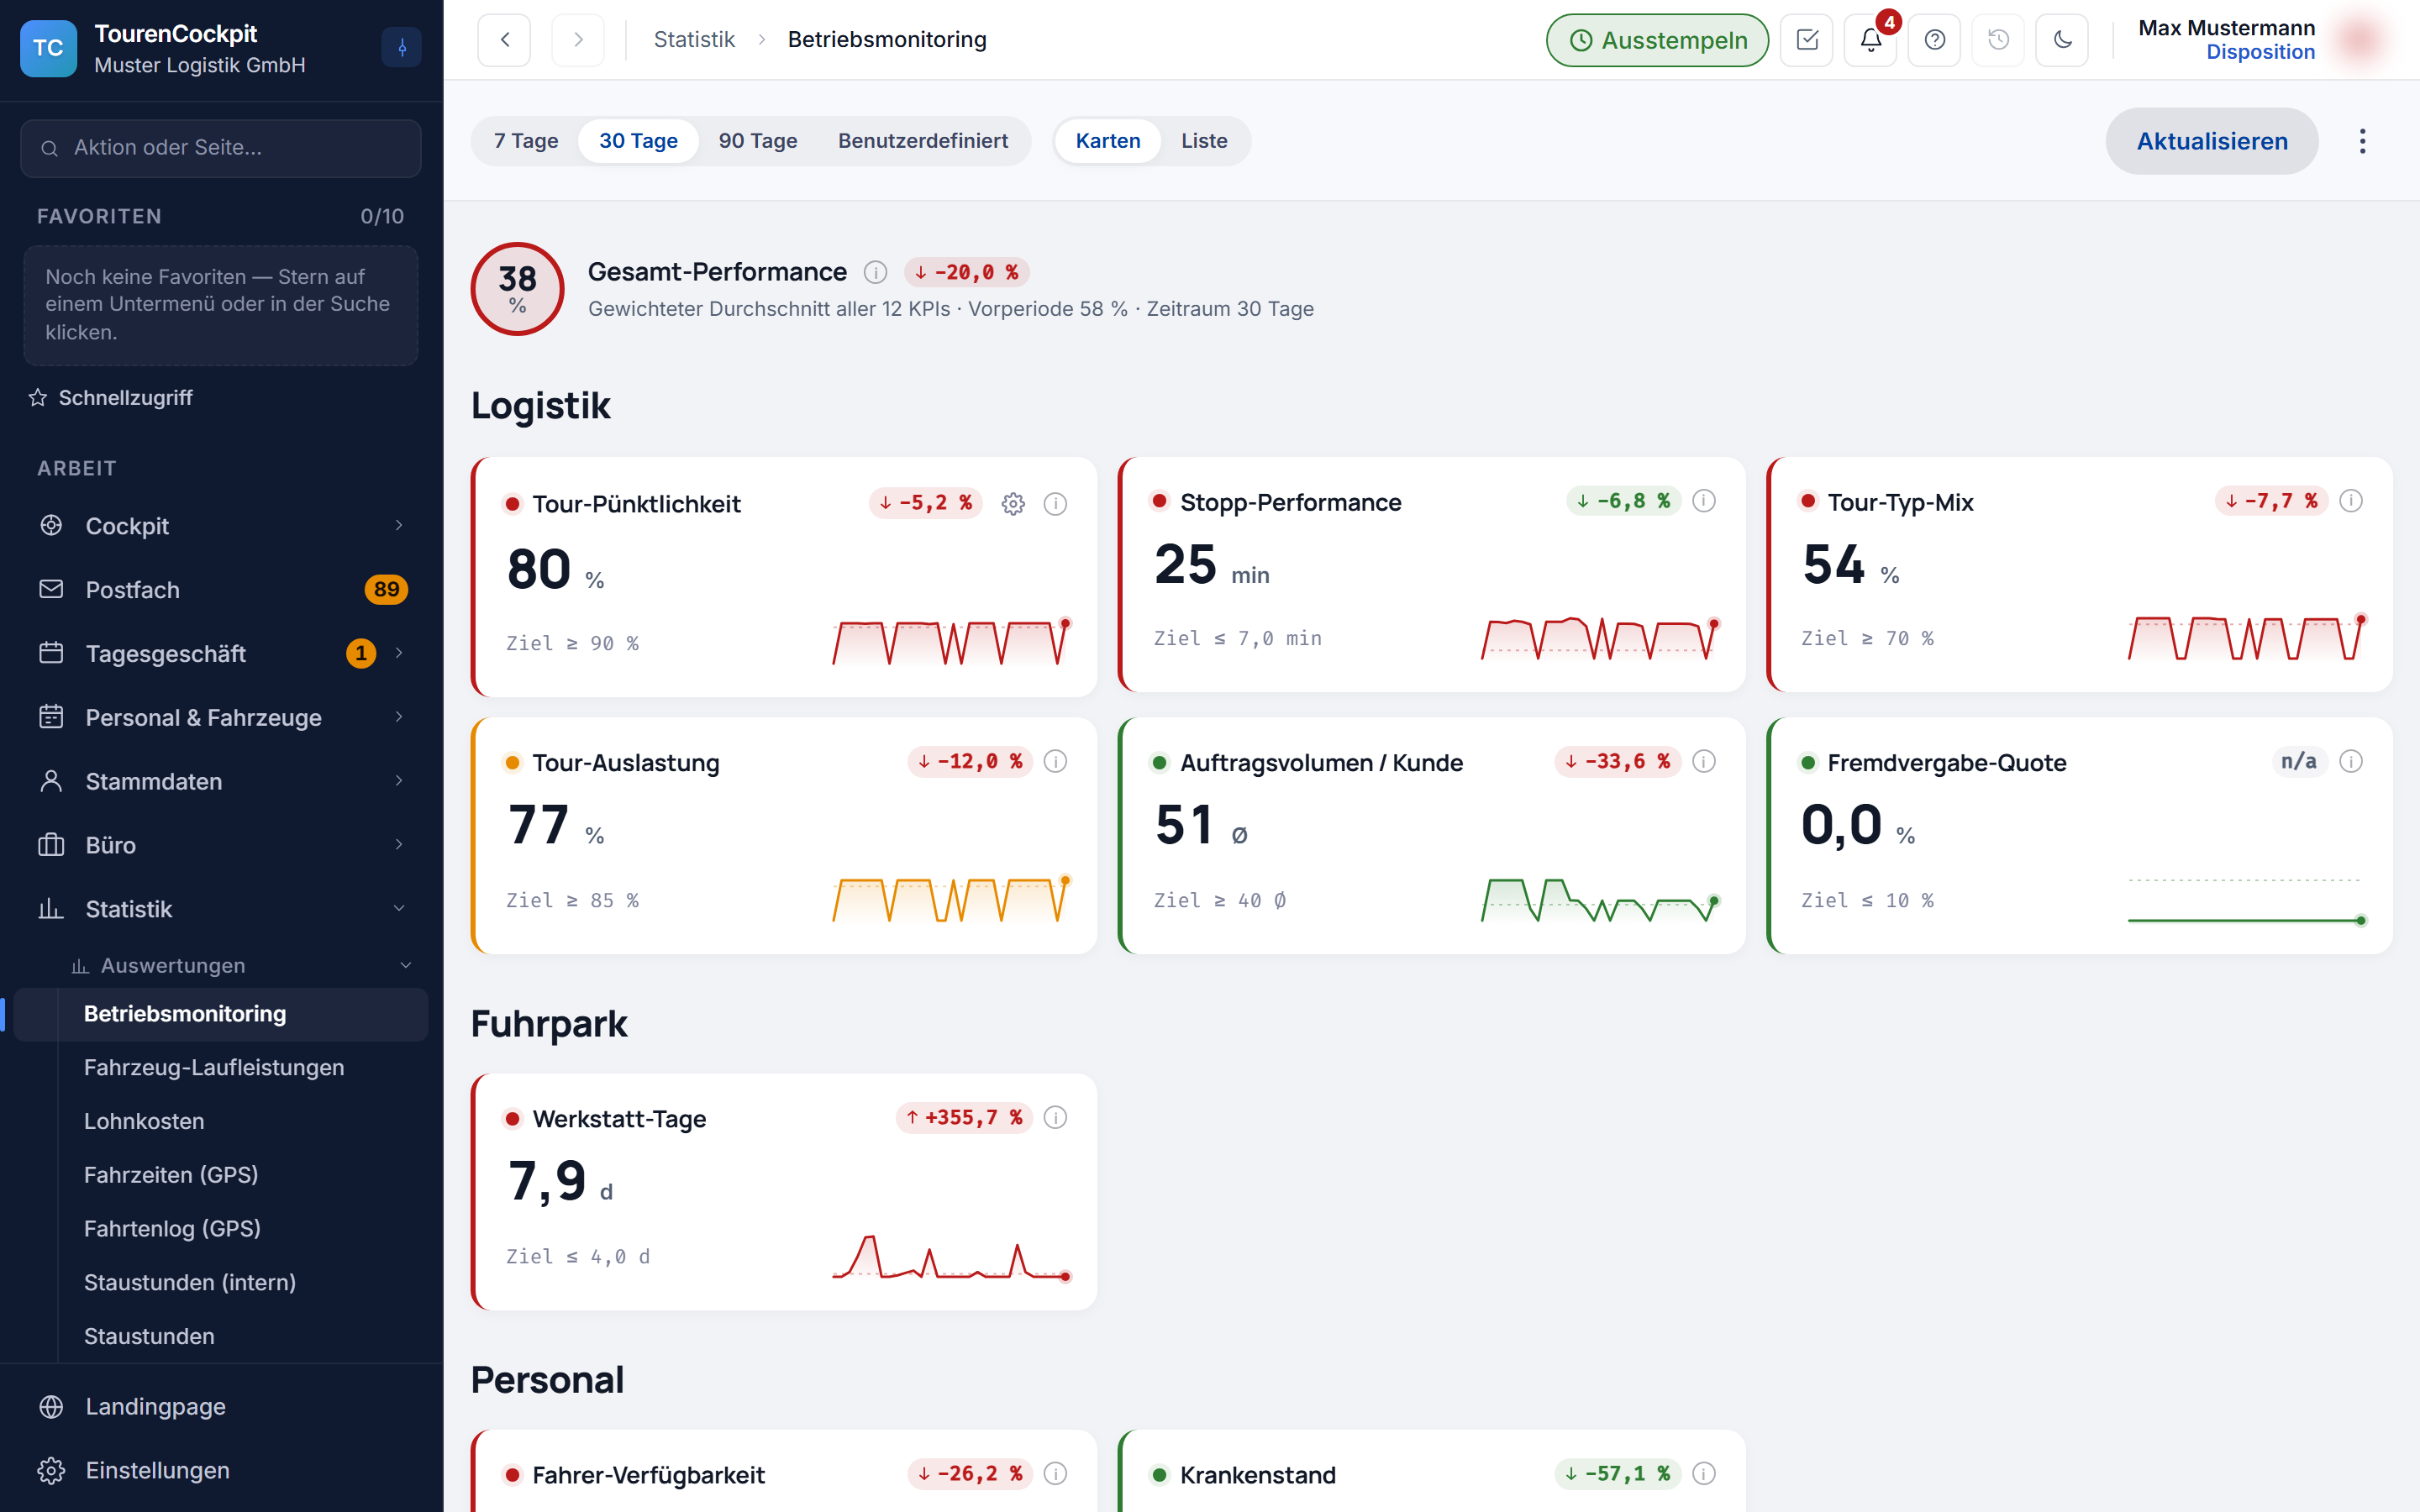Show info for Tour-Pünktlichkeit card
2420x1512 pixels.
1055,504
